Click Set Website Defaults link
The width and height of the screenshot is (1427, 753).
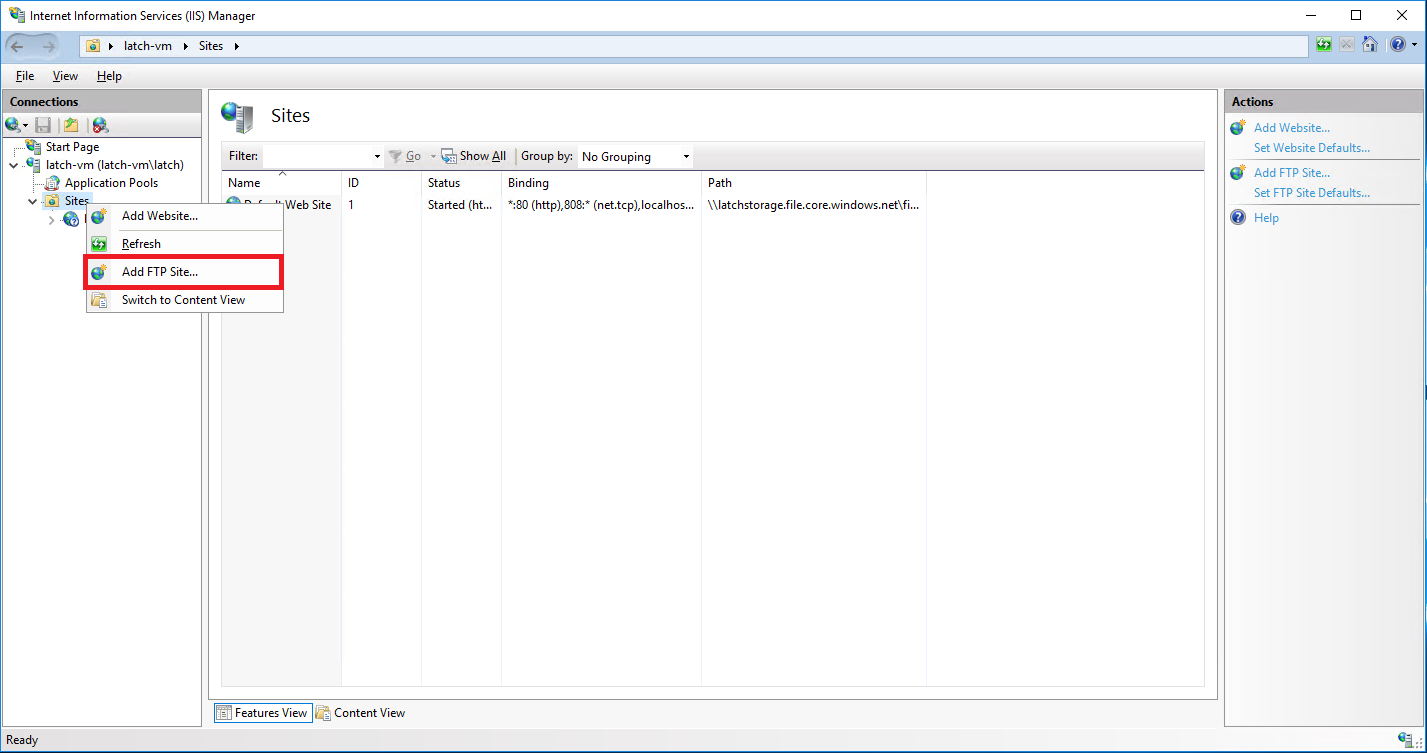1312,148
